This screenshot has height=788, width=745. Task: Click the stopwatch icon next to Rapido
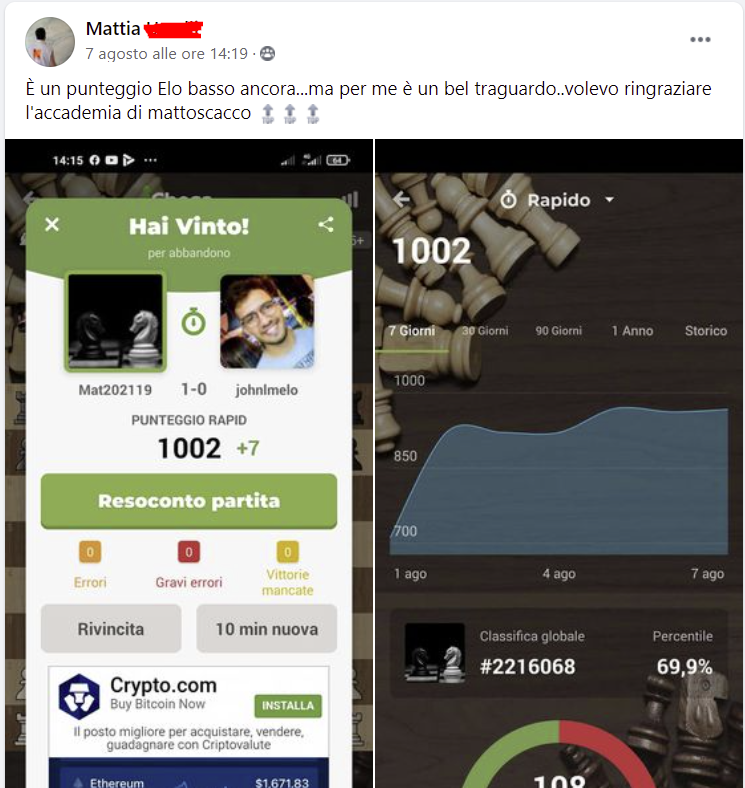[x=508, y=200]
